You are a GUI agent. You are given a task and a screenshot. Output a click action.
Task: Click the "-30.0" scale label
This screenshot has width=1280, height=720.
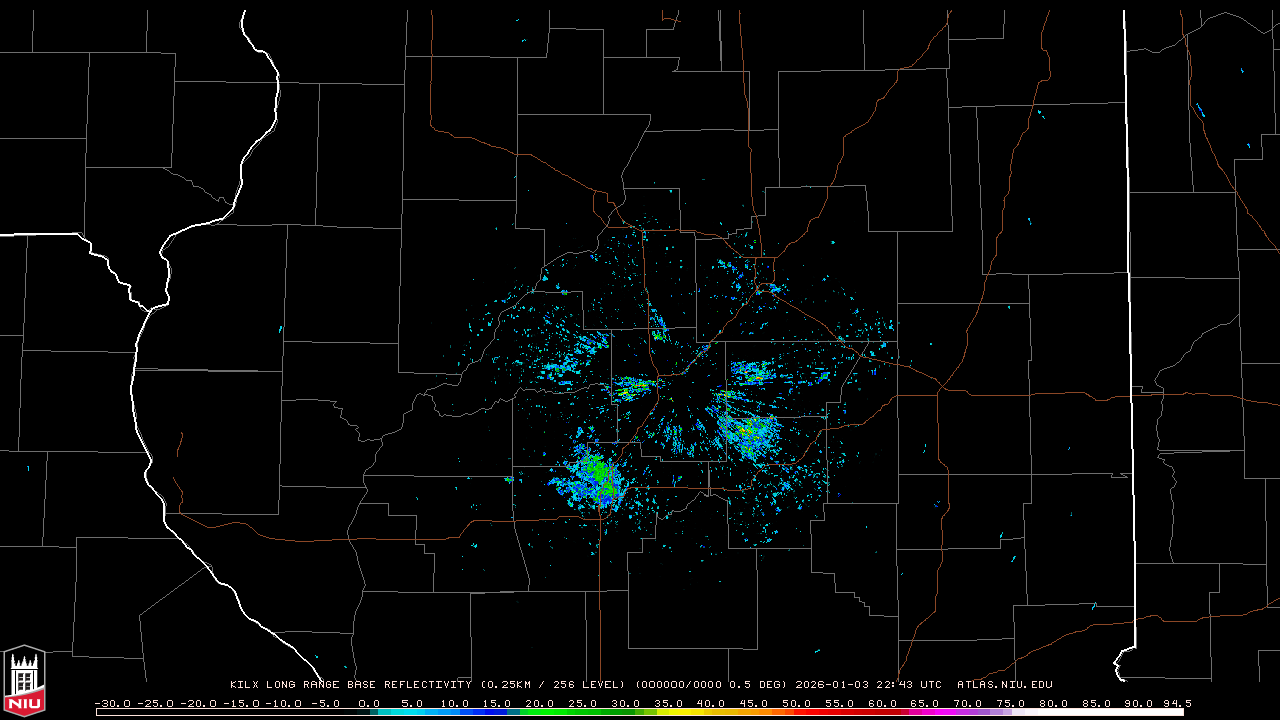click(112, 703)
